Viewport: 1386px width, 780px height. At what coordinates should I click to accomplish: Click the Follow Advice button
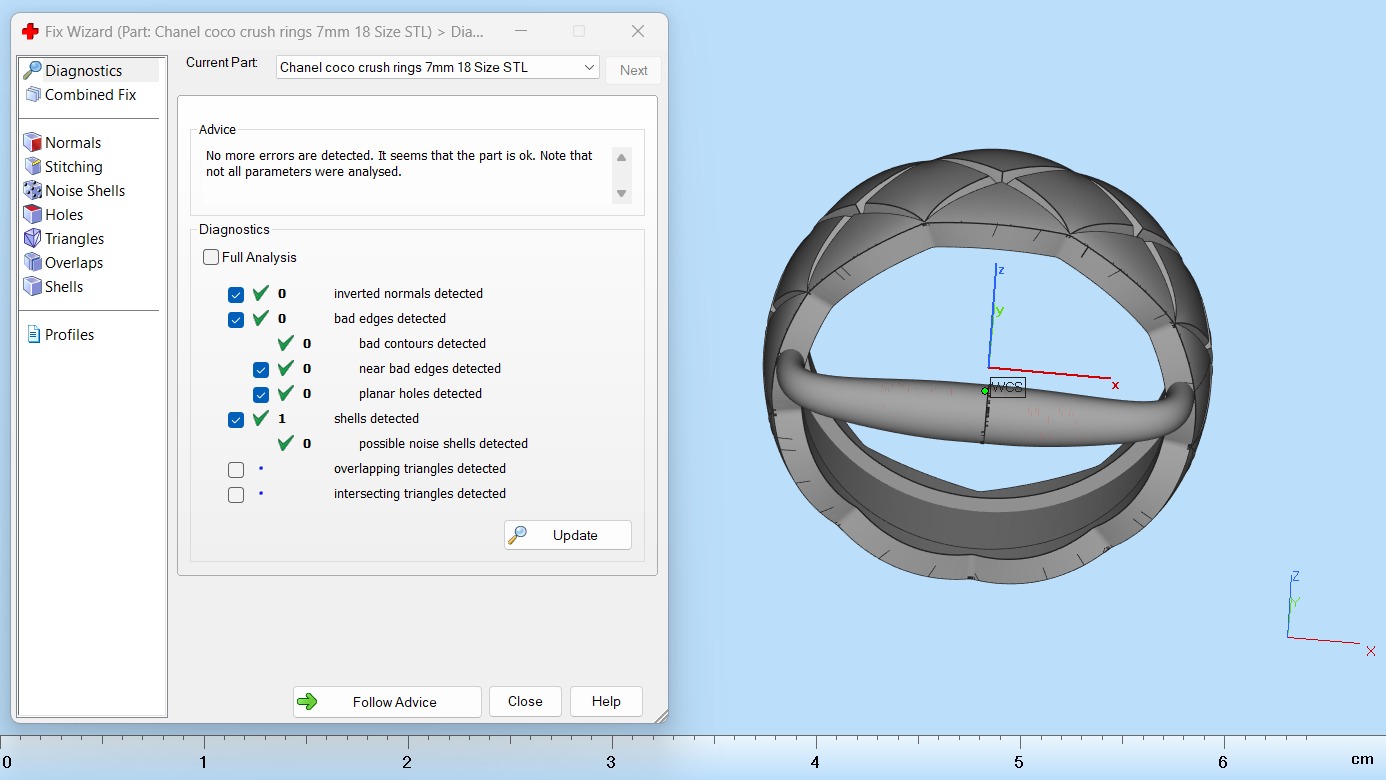(387, 702)
